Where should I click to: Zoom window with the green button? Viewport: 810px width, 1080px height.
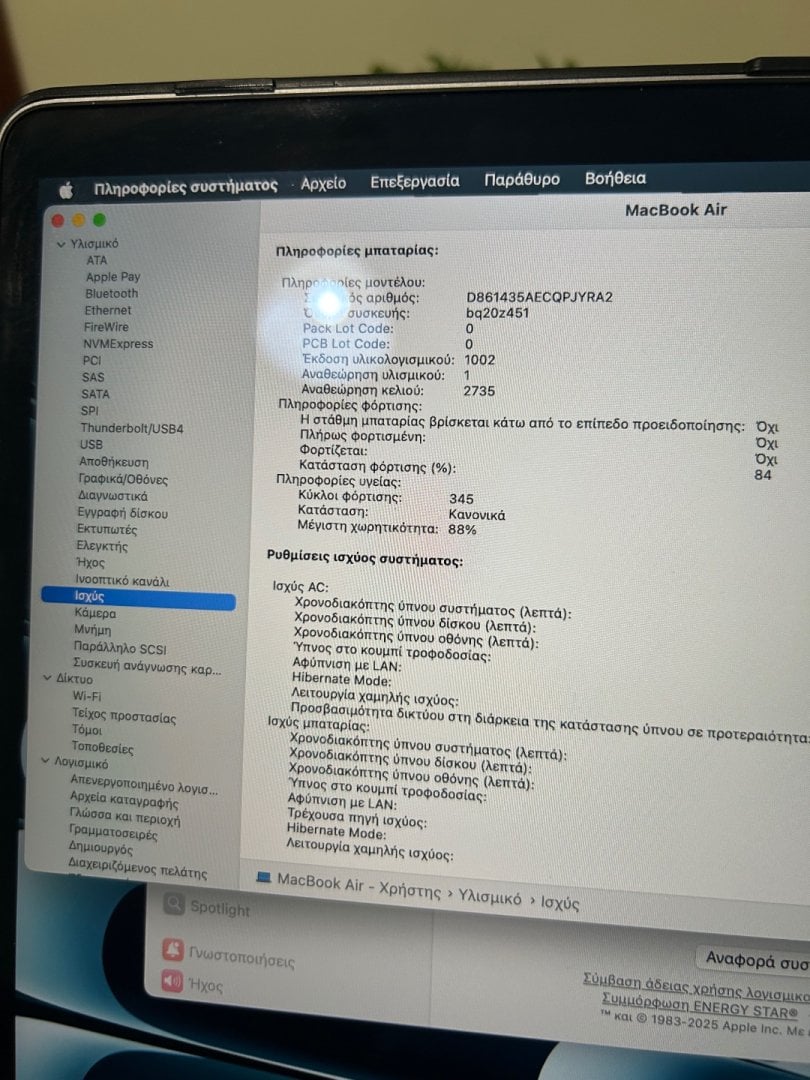point(99,220)
